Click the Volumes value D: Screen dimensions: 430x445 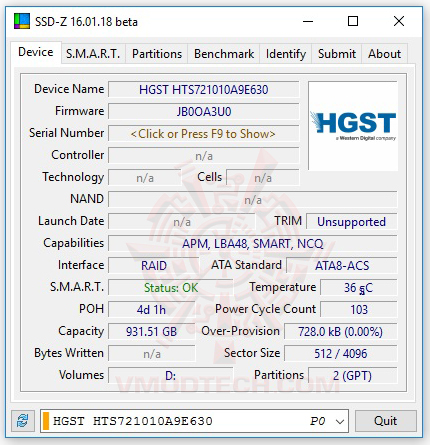tap(171, 376)
